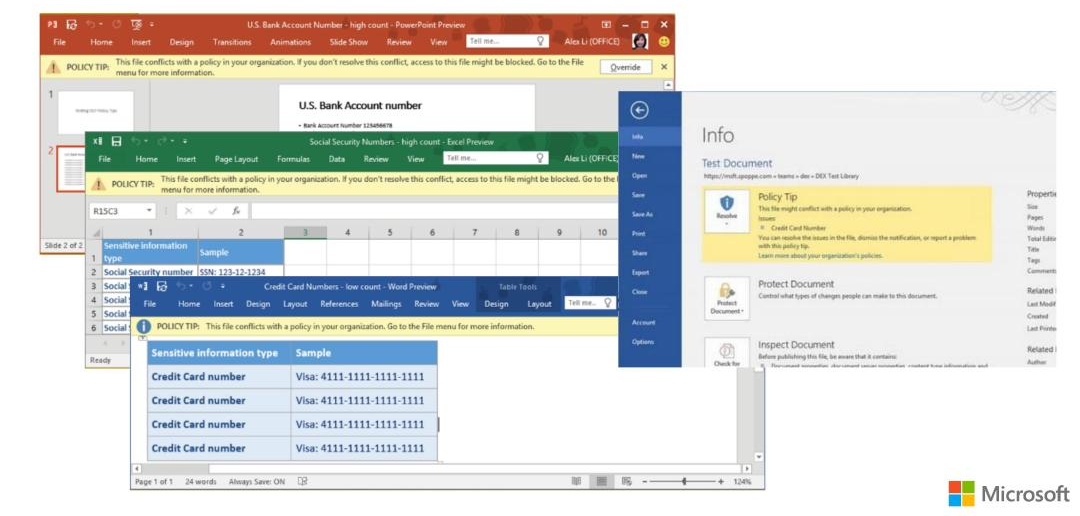Click Redo in the Excel quick access toolbar

click(x=163, y=142)
